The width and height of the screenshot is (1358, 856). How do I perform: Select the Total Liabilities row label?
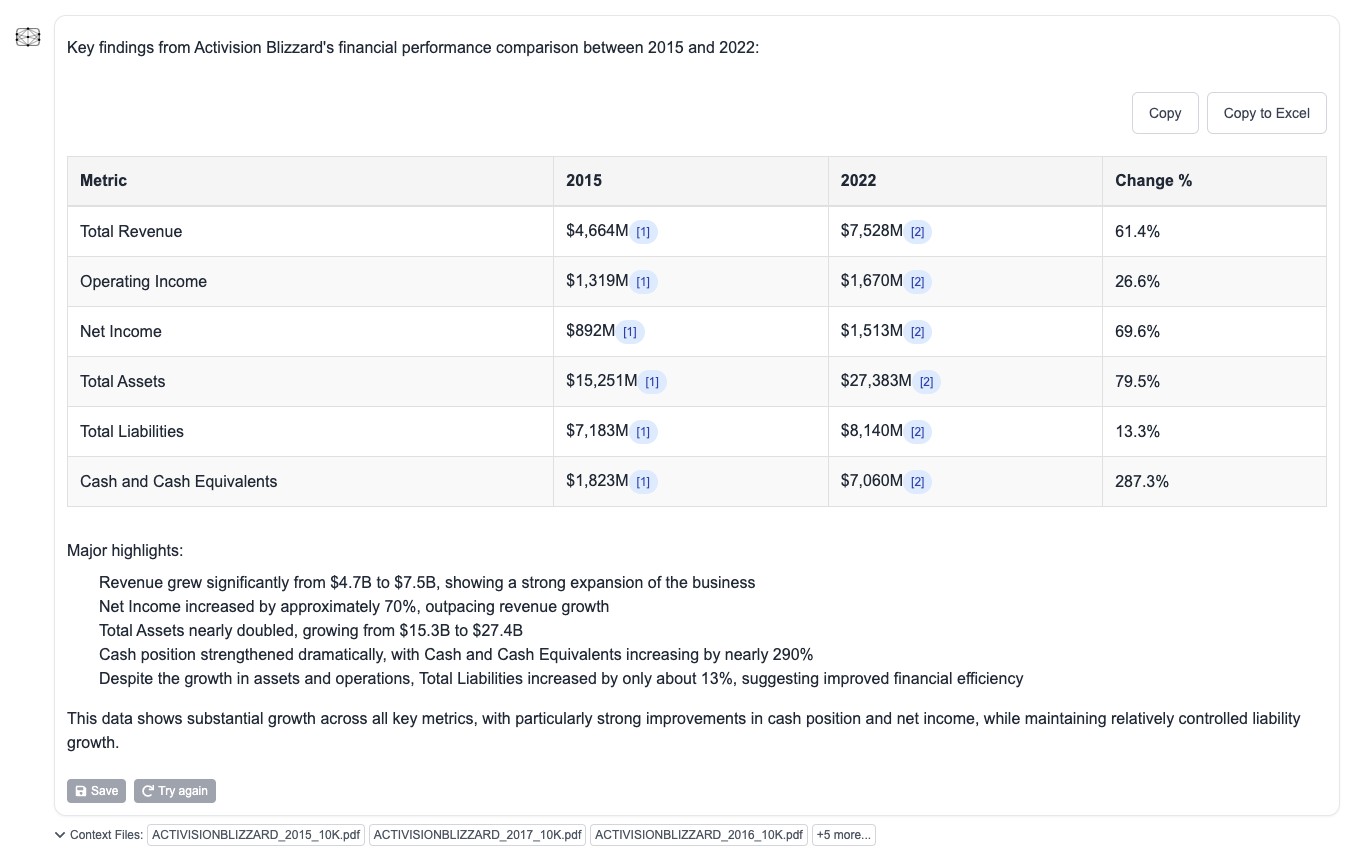coord(132,431)
